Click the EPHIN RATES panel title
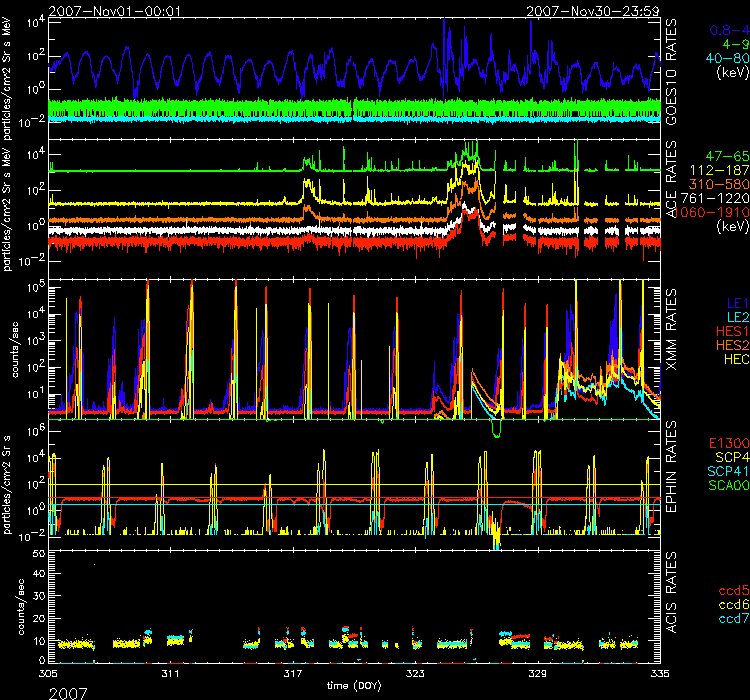The height and width of the screenshot is (700, 750). click(672, 467)
